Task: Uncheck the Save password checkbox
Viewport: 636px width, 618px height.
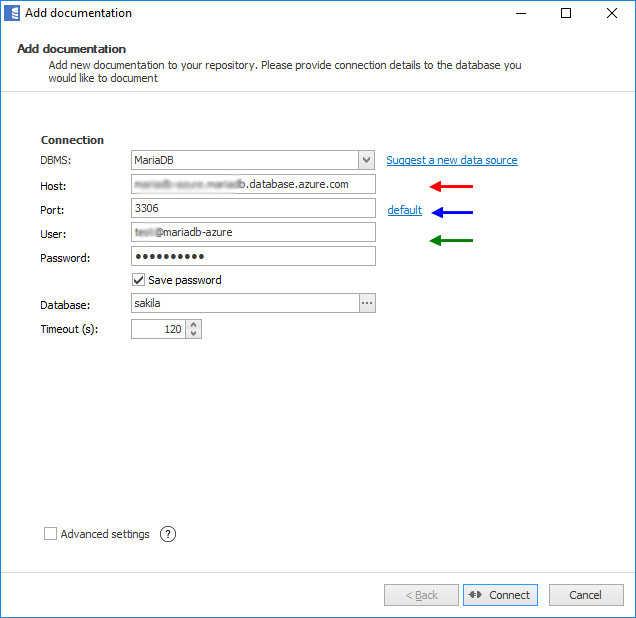Action: click(139, 280)
